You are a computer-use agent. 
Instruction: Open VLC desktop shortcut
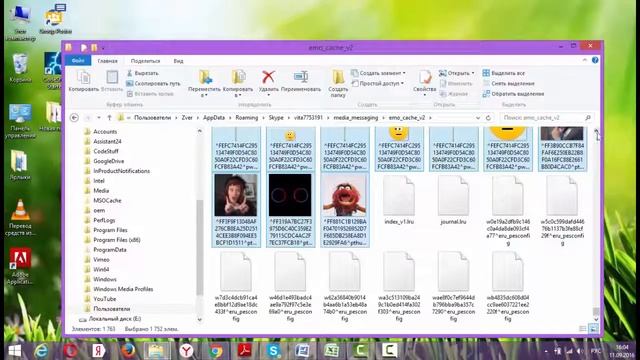[x=20, y=217]
